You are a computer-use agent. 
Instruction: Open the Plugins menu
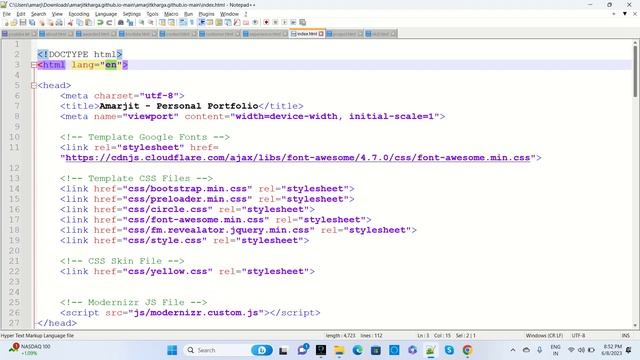pyautogui.click(x=206, y=14)
